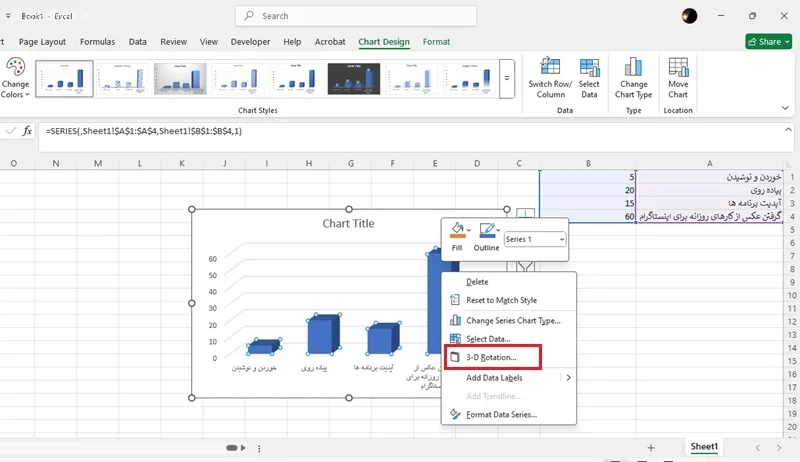Switch to the Format ribbon tab
The image size is (800, 462).
436,42
